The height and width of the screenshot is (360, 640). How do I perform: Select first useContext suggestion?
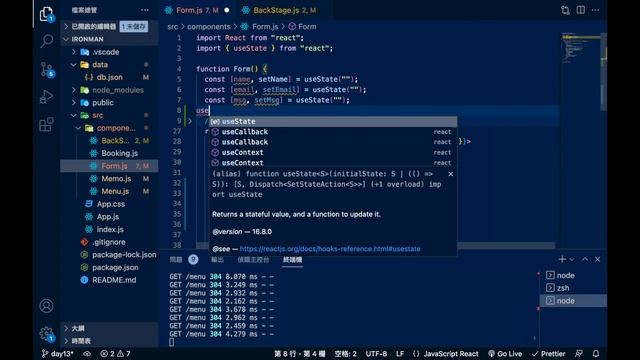pyautogui.click(x=333, y=152)
